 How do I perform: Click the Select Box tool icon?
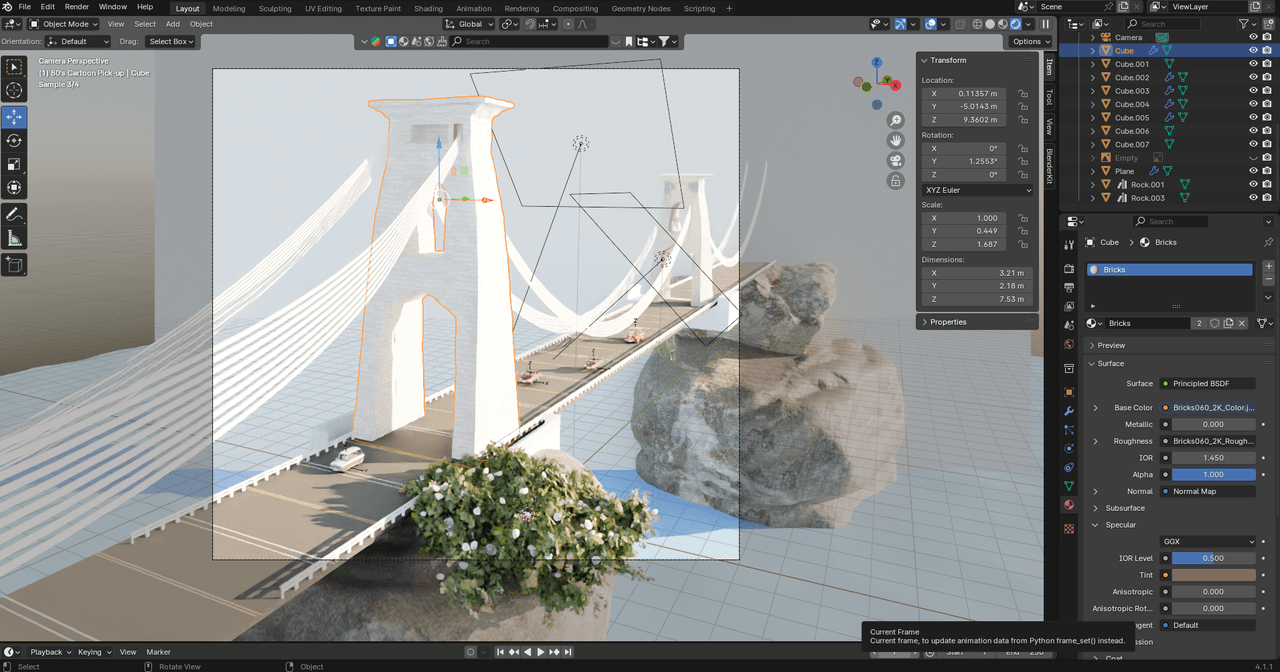(x=14, y=68)
